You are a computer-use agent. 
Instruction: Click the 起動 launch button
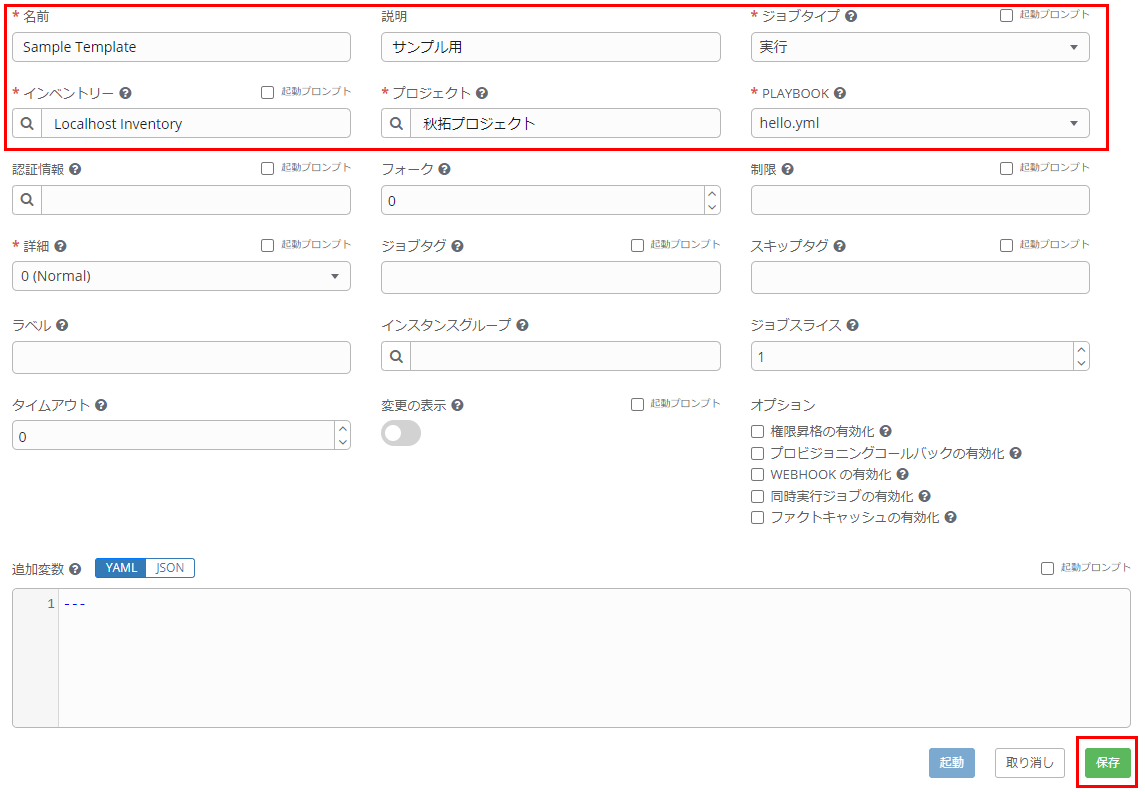951,762
